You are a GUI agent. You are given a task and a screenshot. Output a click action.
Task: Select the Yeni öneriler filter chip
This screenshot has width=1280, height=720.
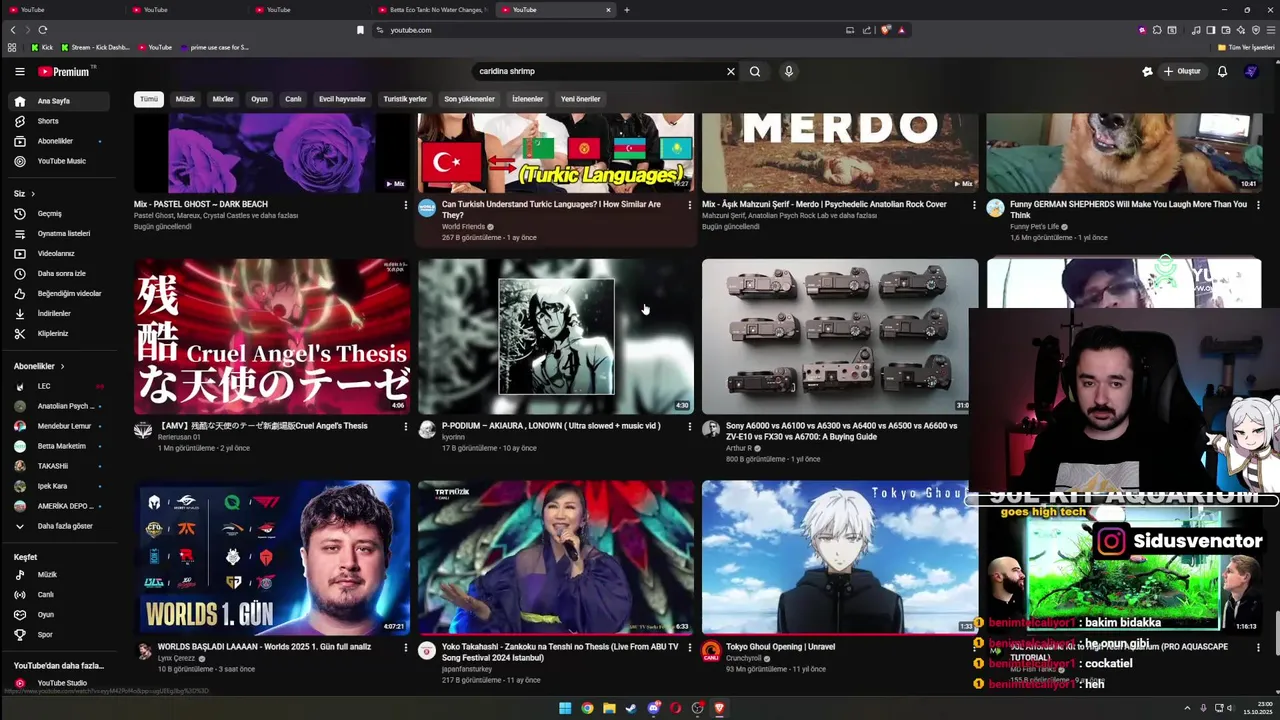[x=581, y=99]
